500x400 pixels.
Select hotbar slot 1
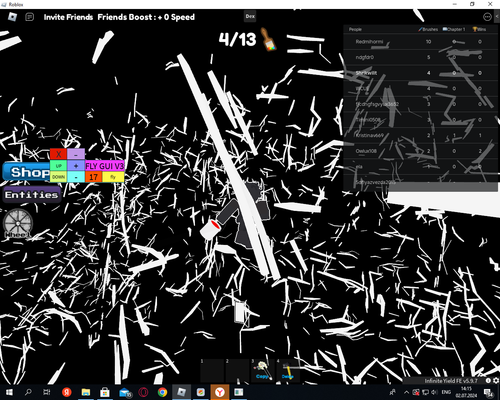coord(212,370)
